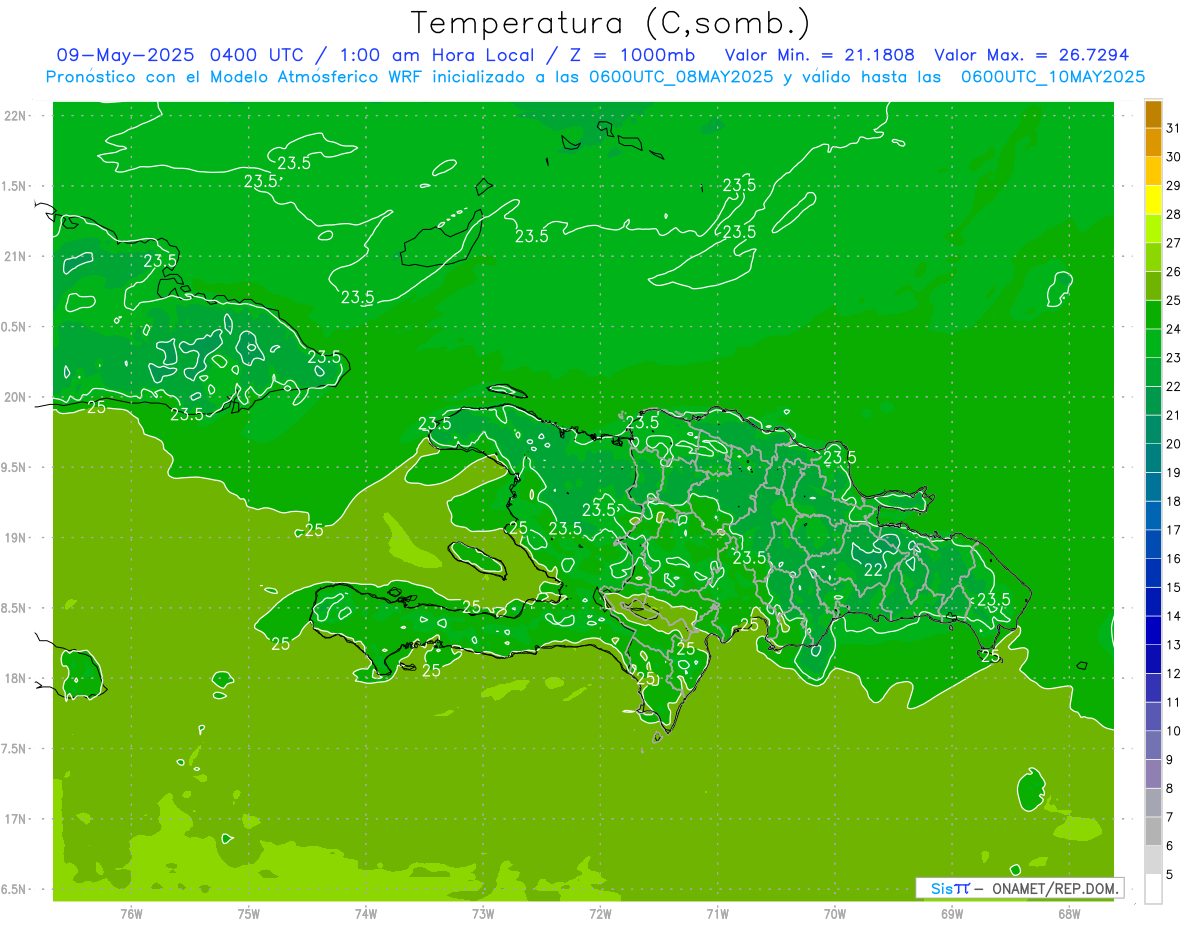Viewport: 1200px width, 927px height.
Task: Click the "72W" longitude axis label
Action: point(600,914)
